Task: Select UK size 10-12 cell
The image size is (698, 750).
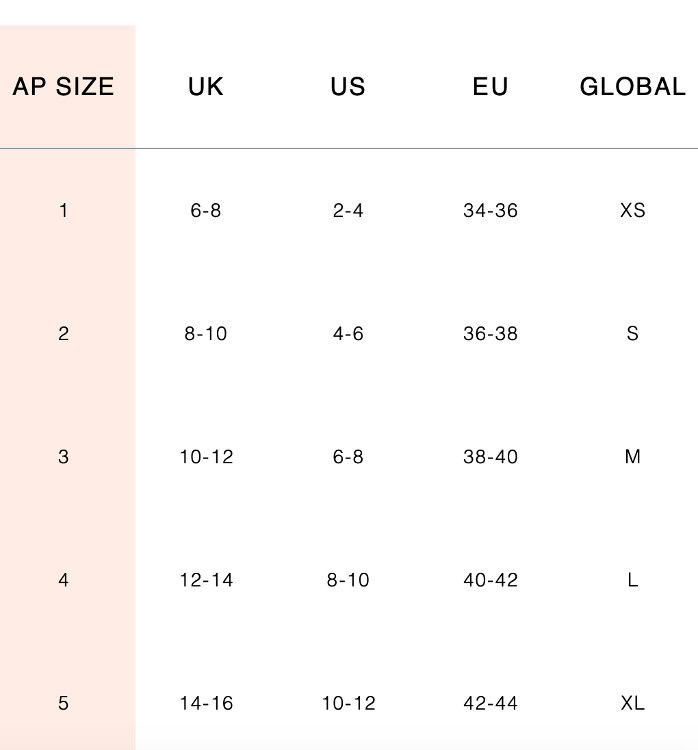Action: [206, 457]
